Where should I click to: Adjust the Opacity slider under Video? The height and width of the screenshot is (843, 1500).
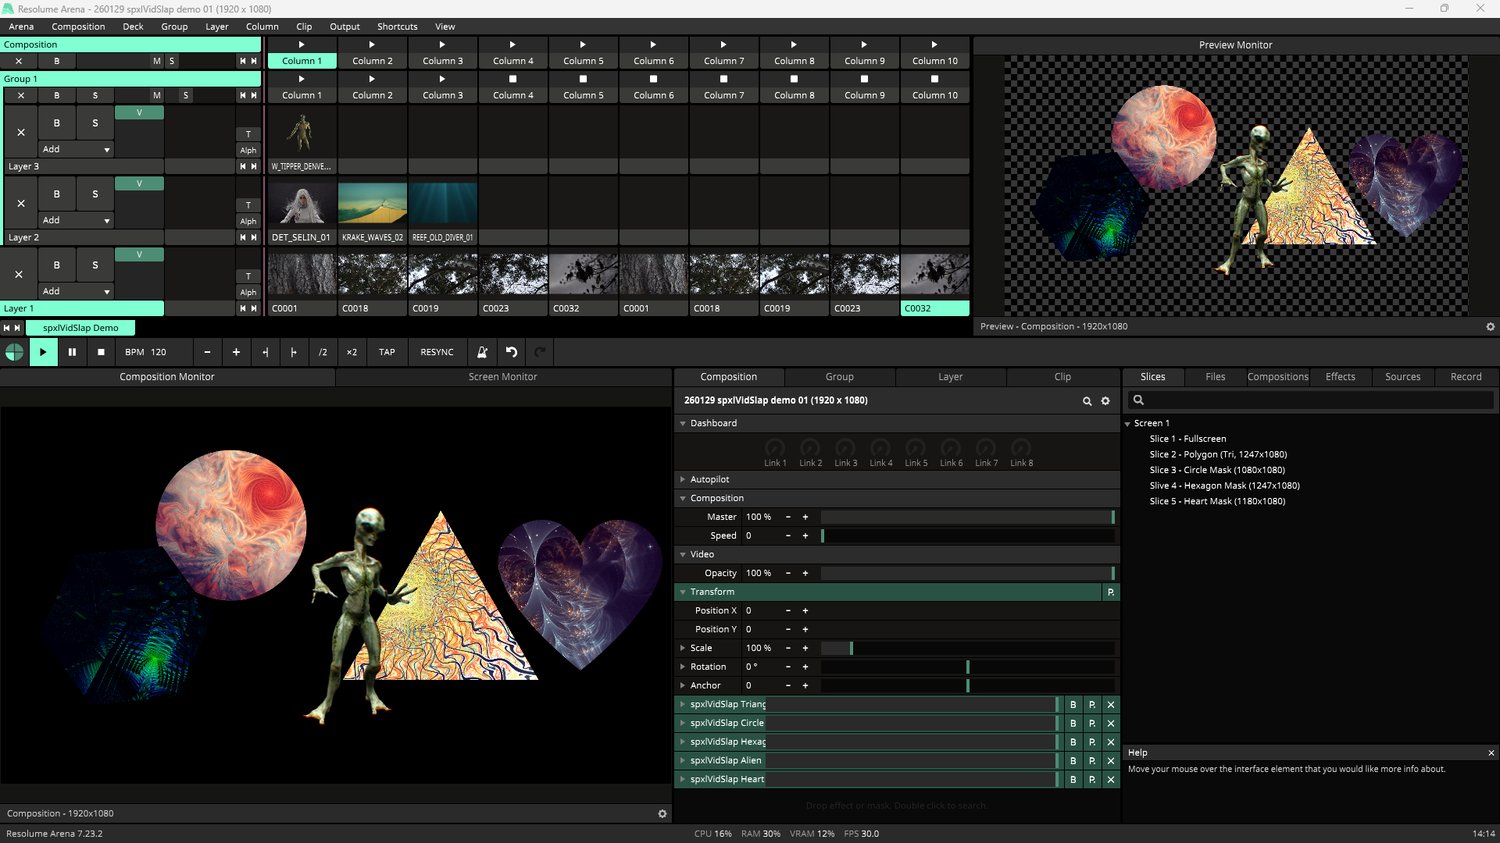click(x=966, y=573)
